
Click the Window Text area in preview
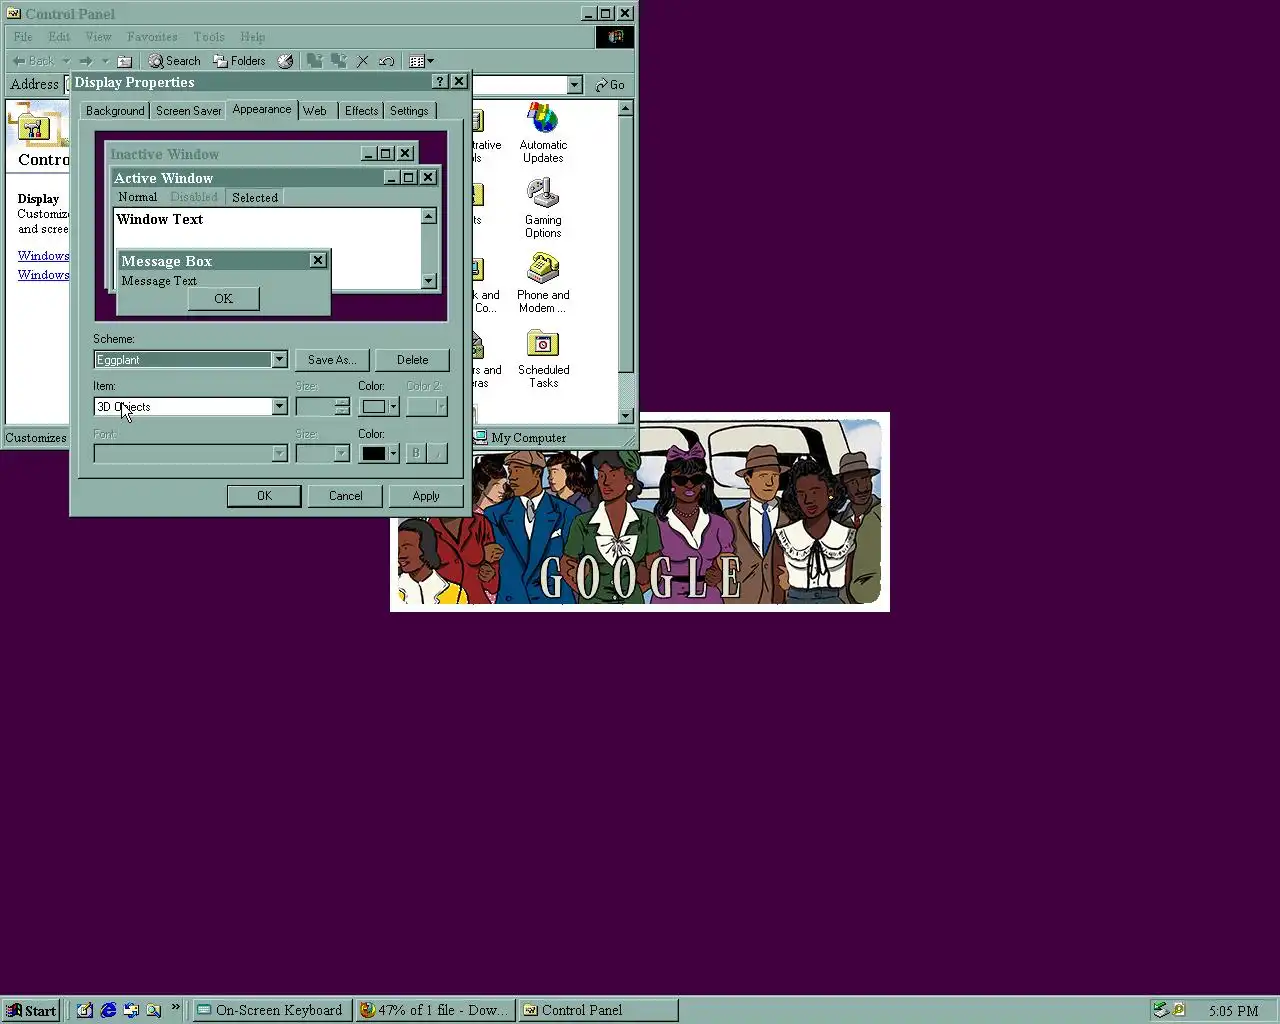[160, 220]
